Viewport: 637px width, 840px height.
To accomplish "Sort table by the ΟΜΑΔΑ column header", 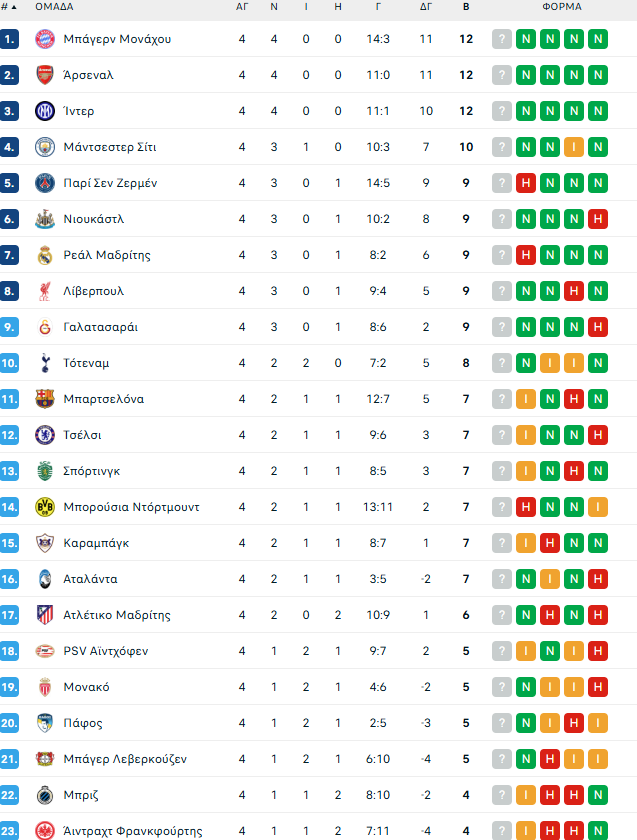I will click(x=54, y=6).
